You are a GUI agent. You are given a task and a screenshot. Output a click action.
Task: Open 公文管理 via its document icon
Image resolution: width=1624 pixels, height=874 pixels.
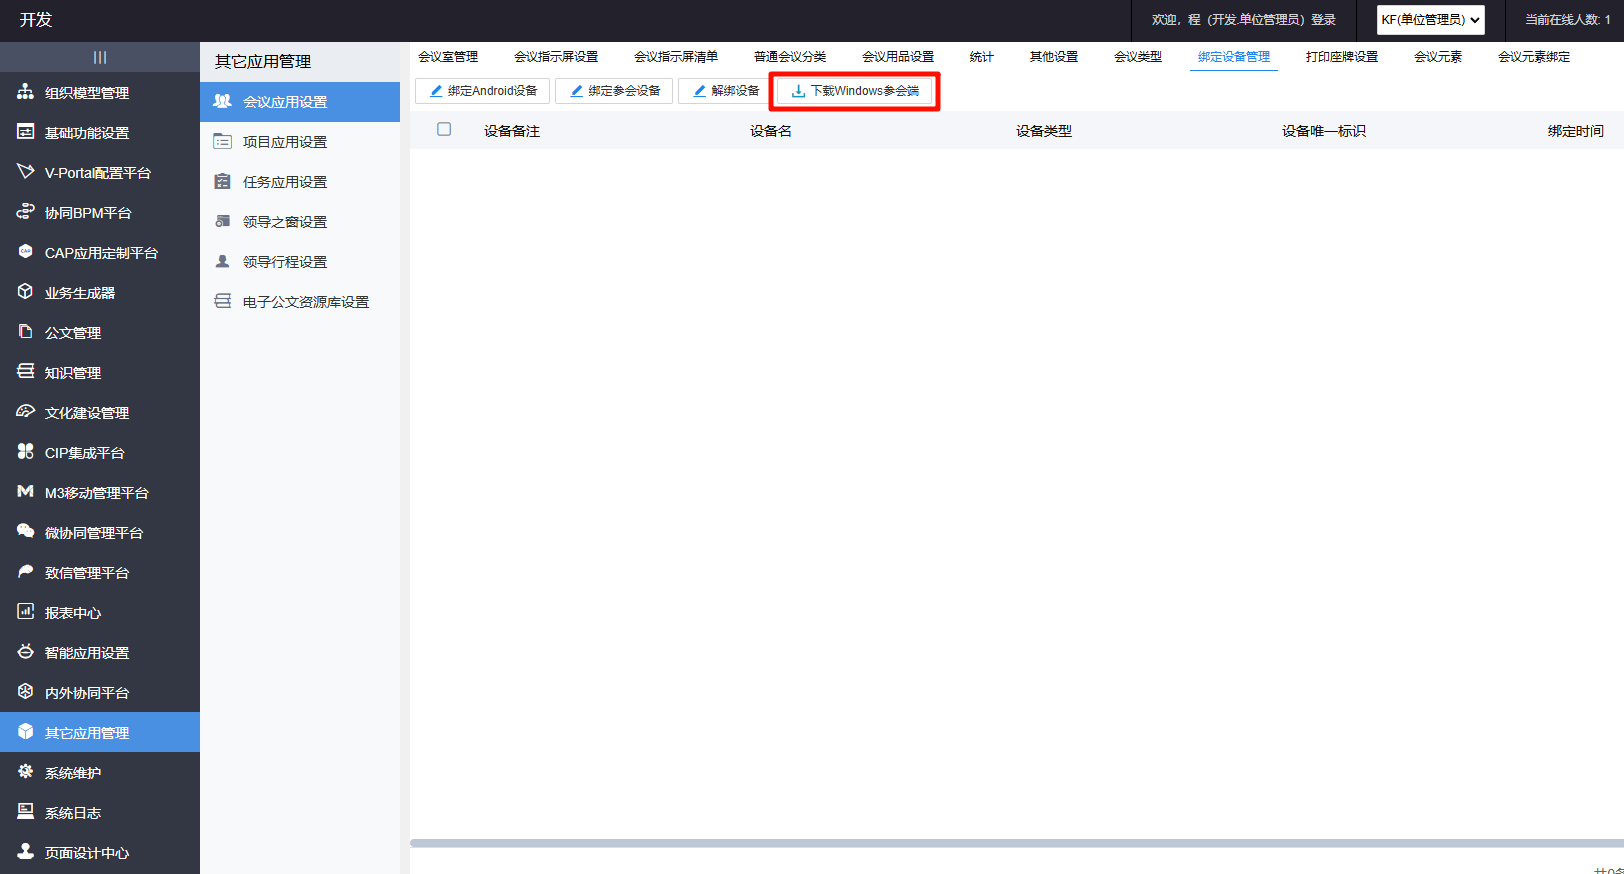[x=26, y=332]
